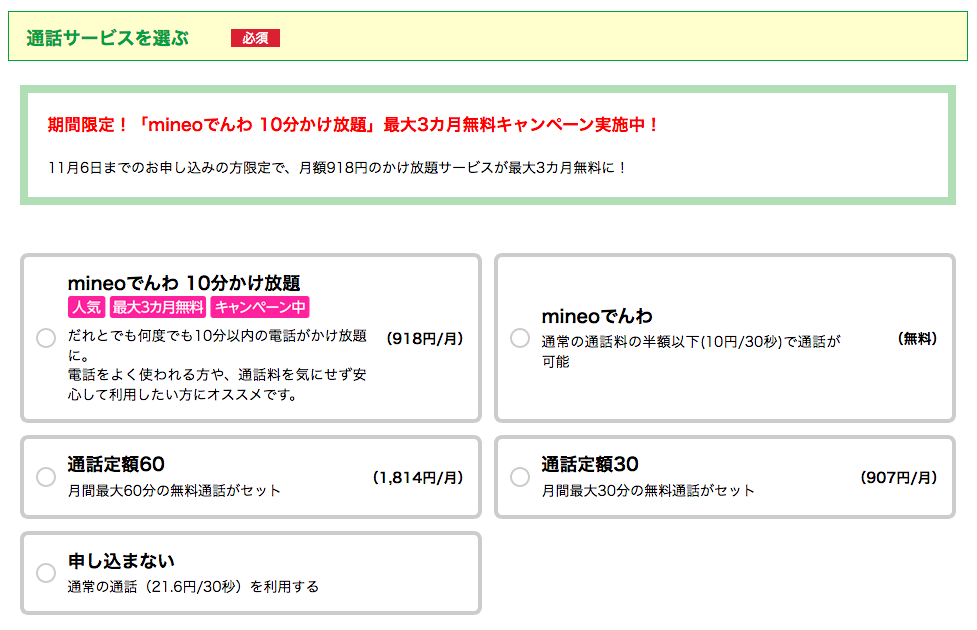This screenshot has width=977, height=630.
Task: Click だれとでも何度でも10分以内 description text
Action: click(217, 345)
